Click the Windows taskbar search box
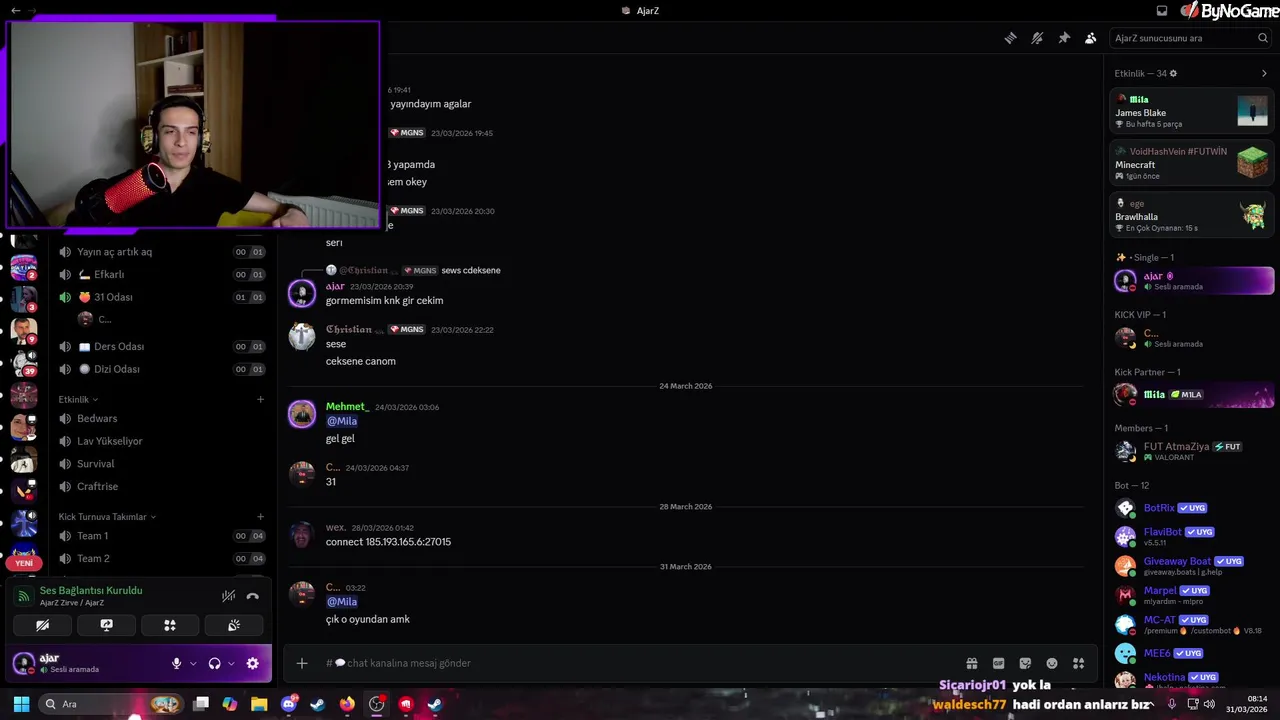This screenshot has height=720, width=1280. coord(112,704)
